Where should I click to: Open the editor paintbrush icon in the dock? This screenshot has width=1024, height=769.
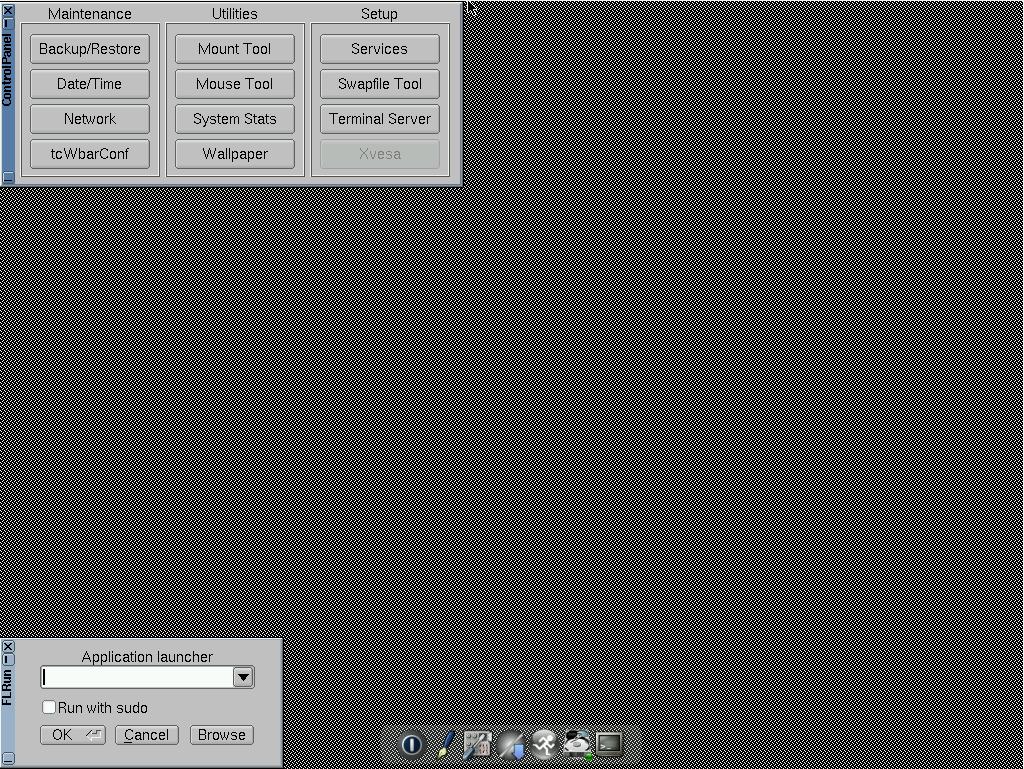tap(444, 744)
